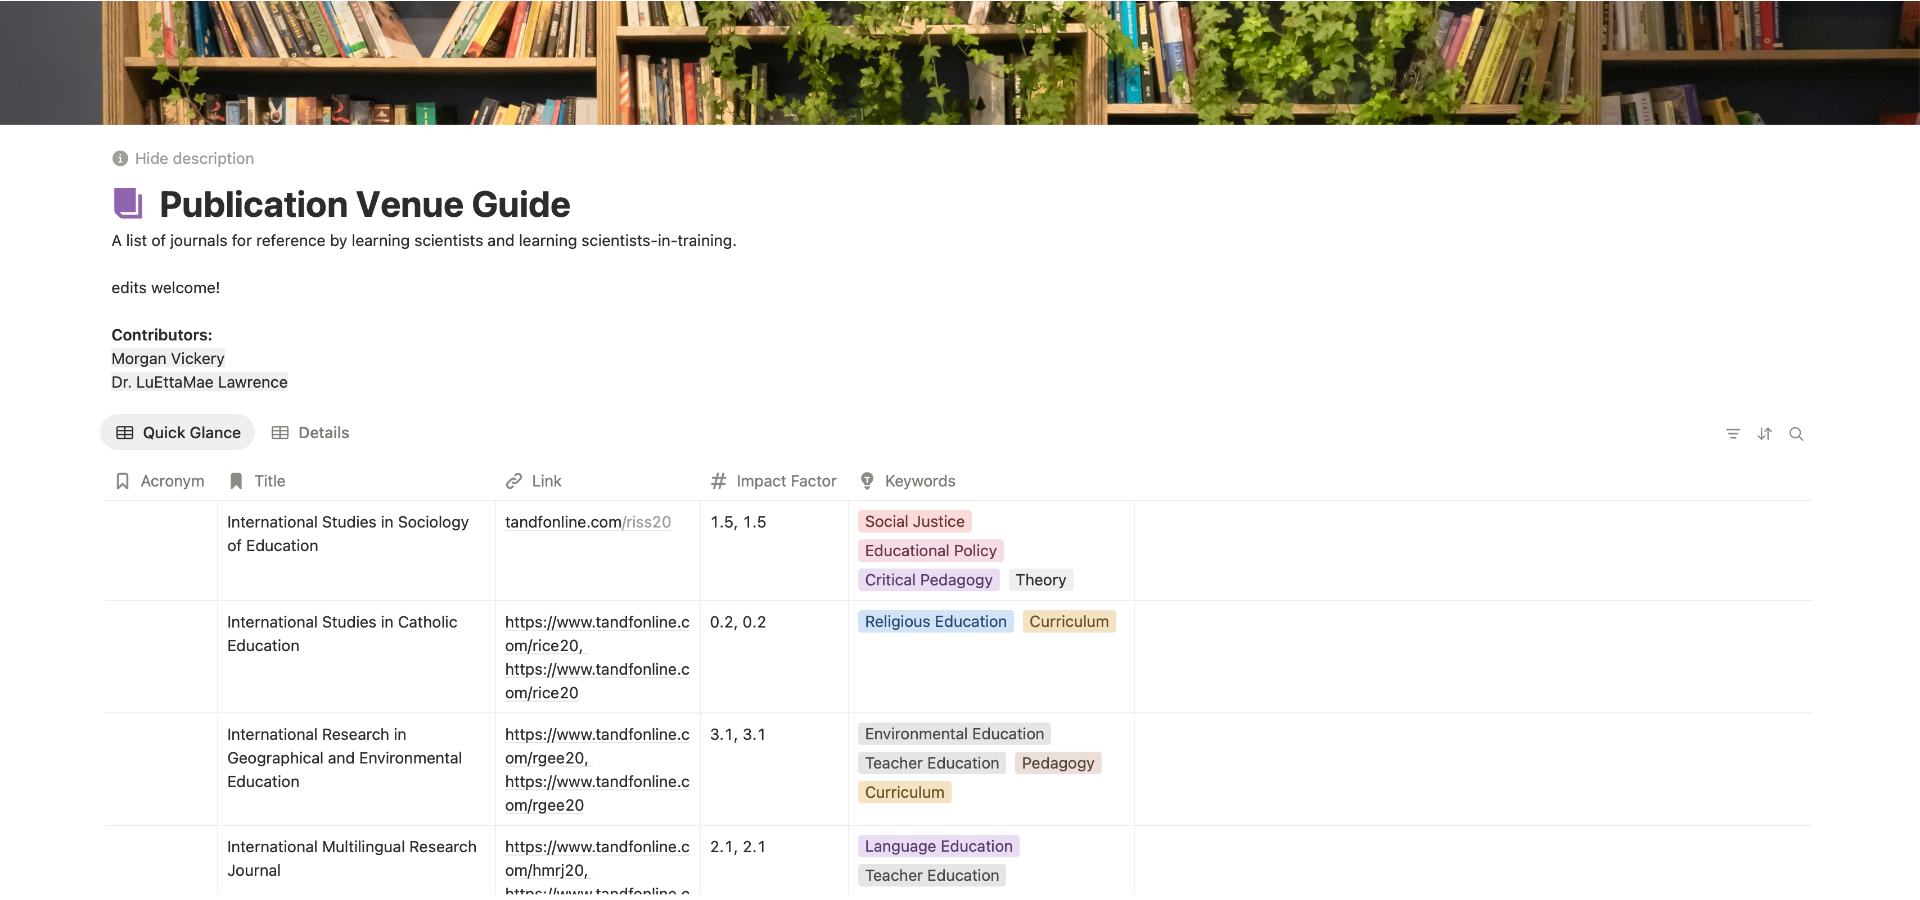This screenshot has height=900, width=1920.
Task: Click the bookshelf cover image
Action: click(x=960, y=62)
